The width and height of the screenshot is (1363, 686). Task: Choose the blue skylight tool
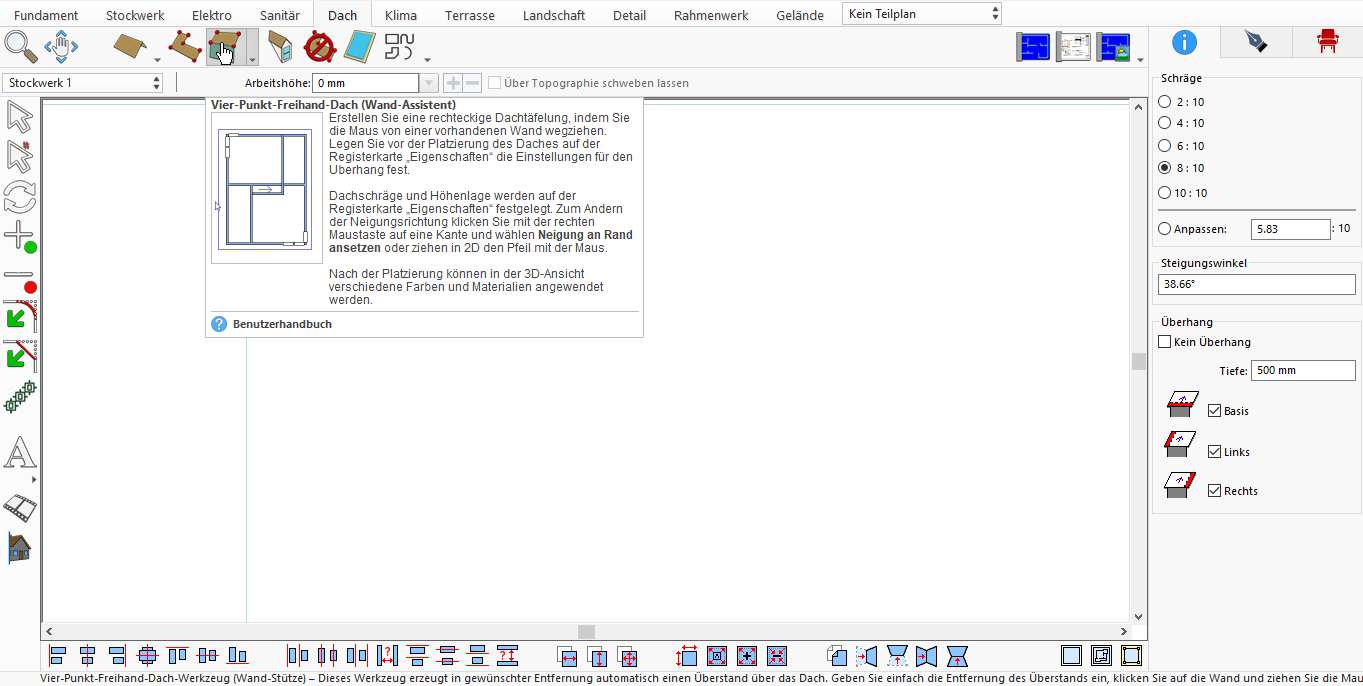(359, 46)
